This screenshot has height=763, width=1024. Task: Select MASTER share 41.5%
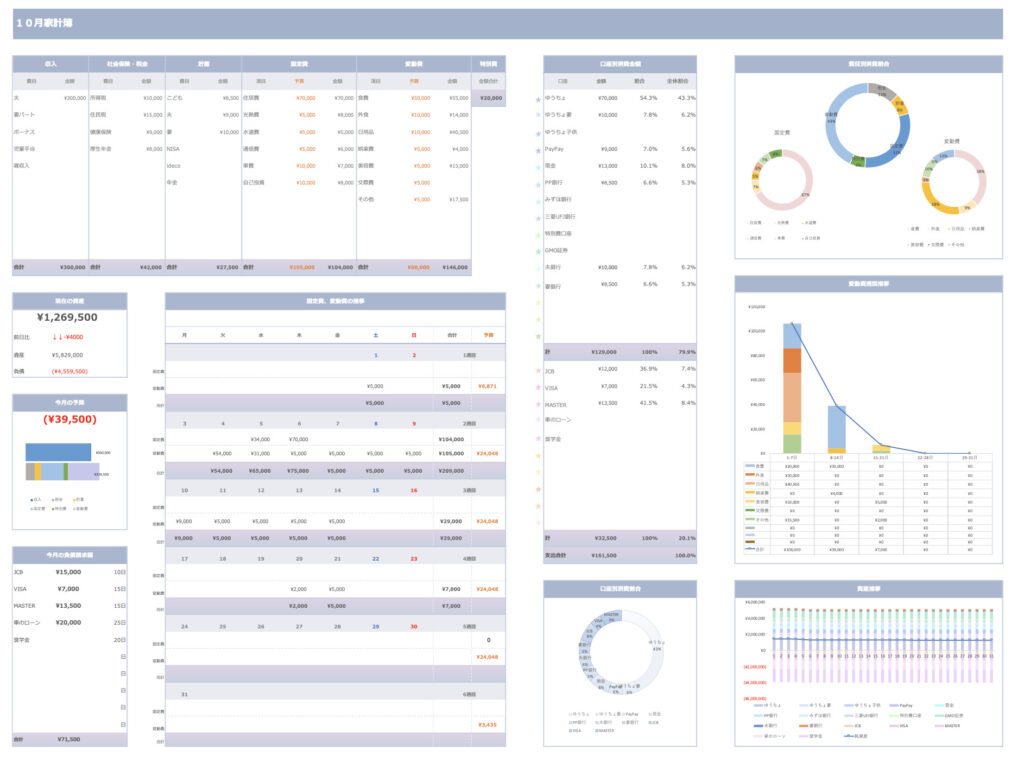[648, 403]
